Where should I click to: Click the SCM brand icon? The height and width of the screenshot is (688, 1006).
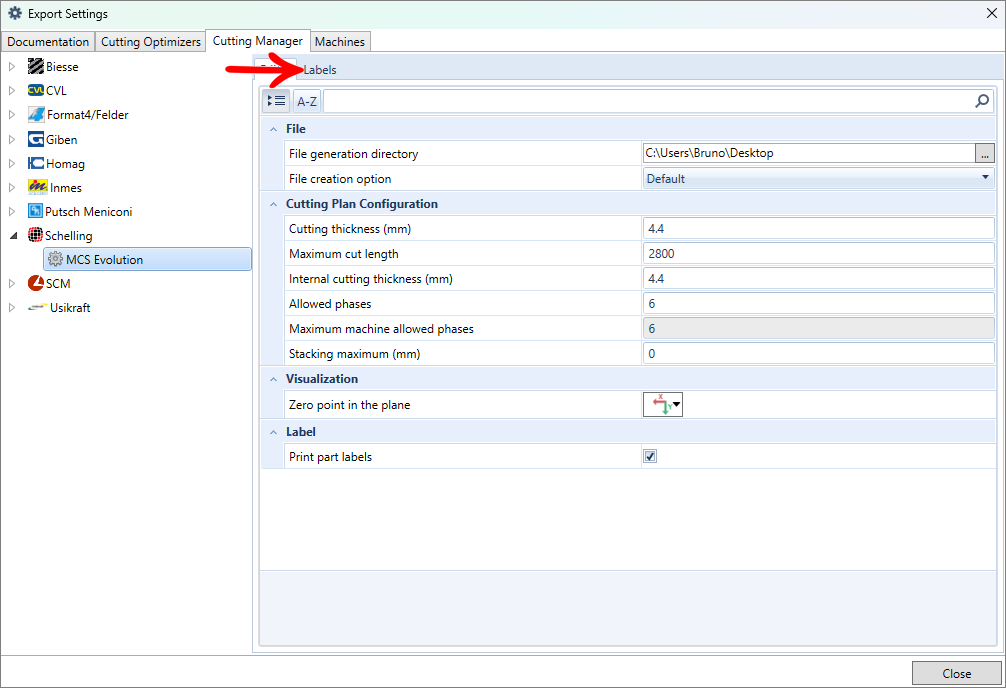click(36, 283)
